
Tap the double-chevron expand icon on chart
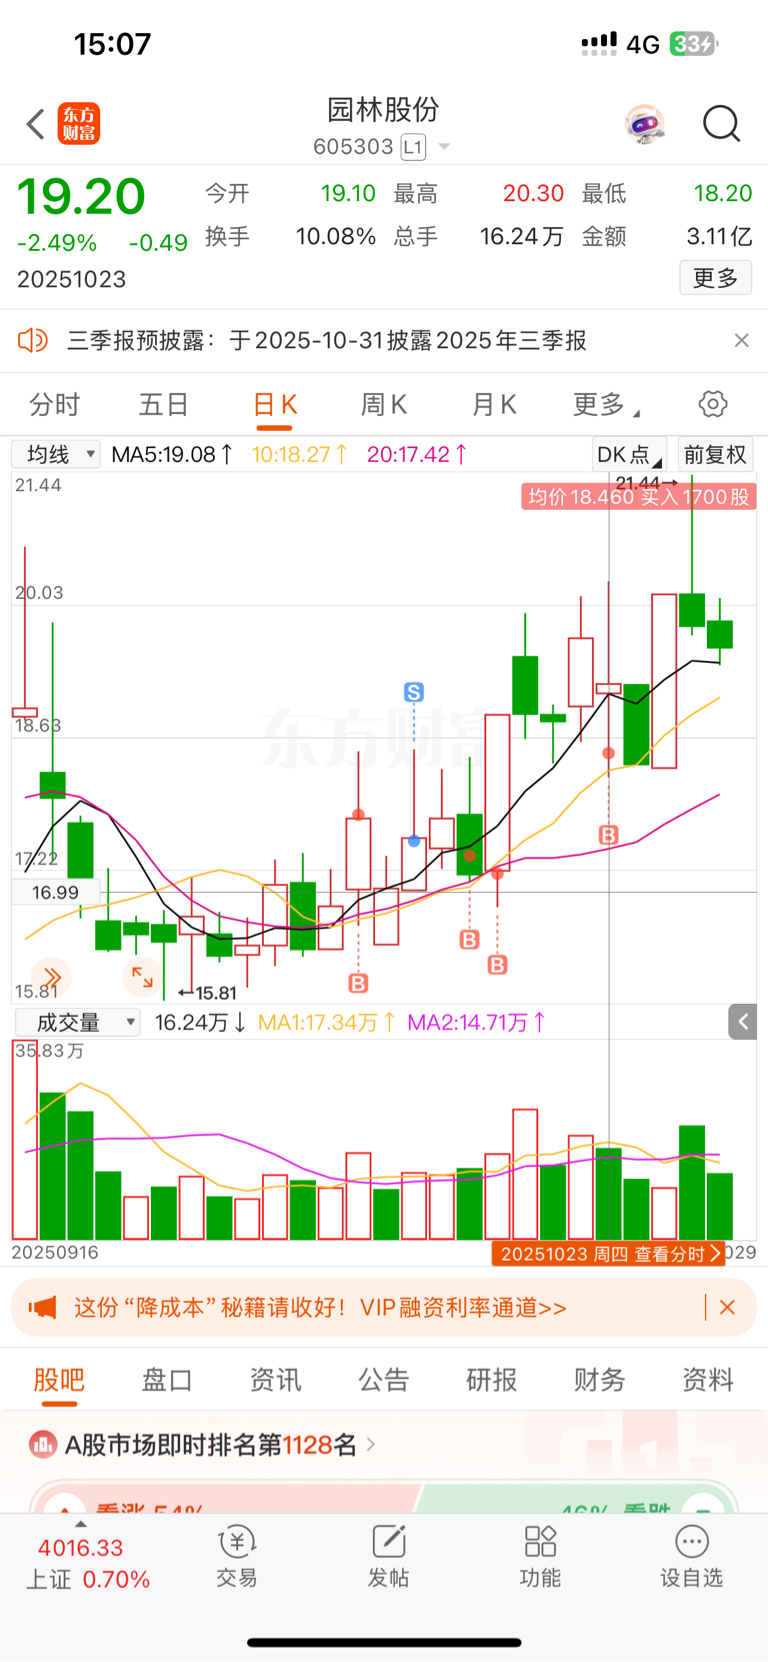(51, 977)
